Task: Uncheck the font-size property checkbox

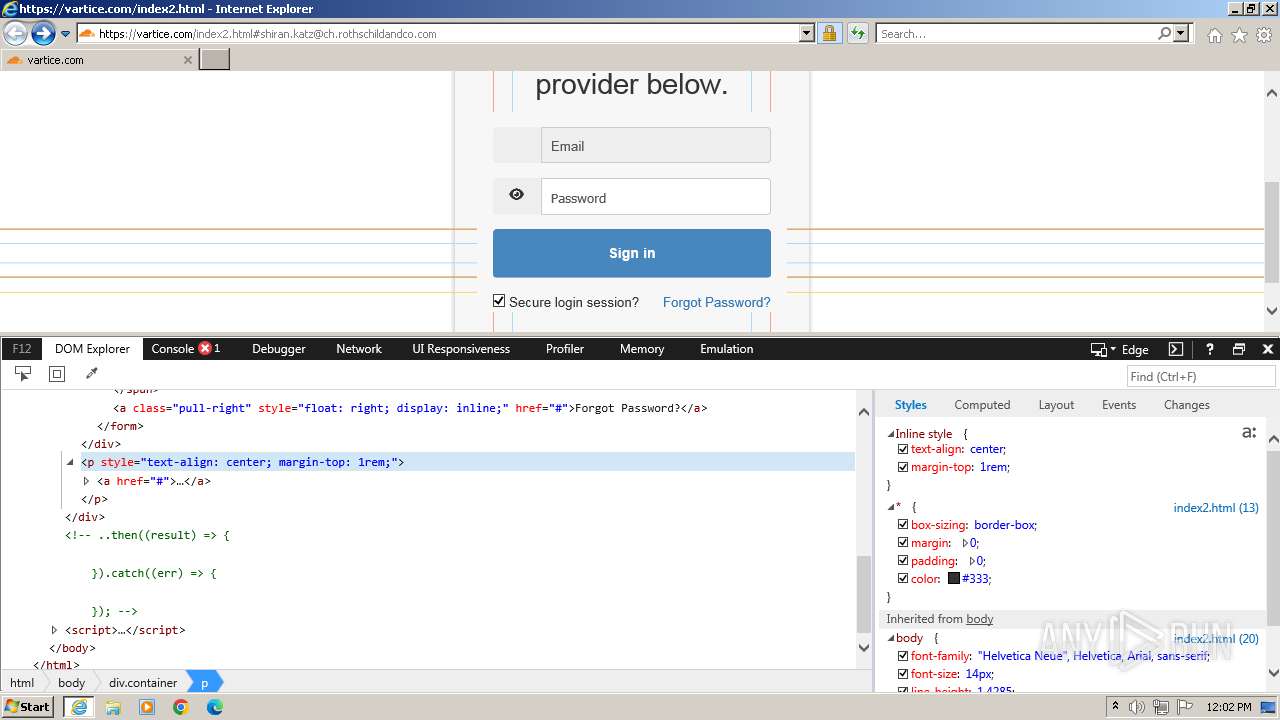Action: 903,674
